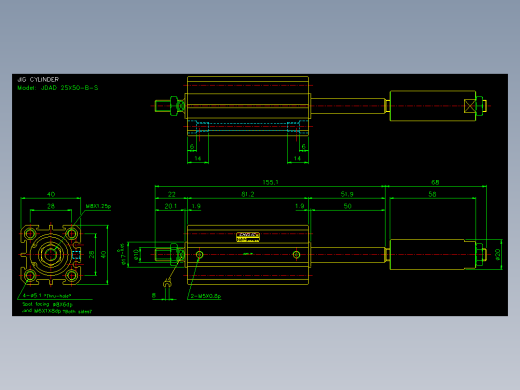Select the M6X1X8dp both sides note
This screenshot has width=520, height=390.
57,311
